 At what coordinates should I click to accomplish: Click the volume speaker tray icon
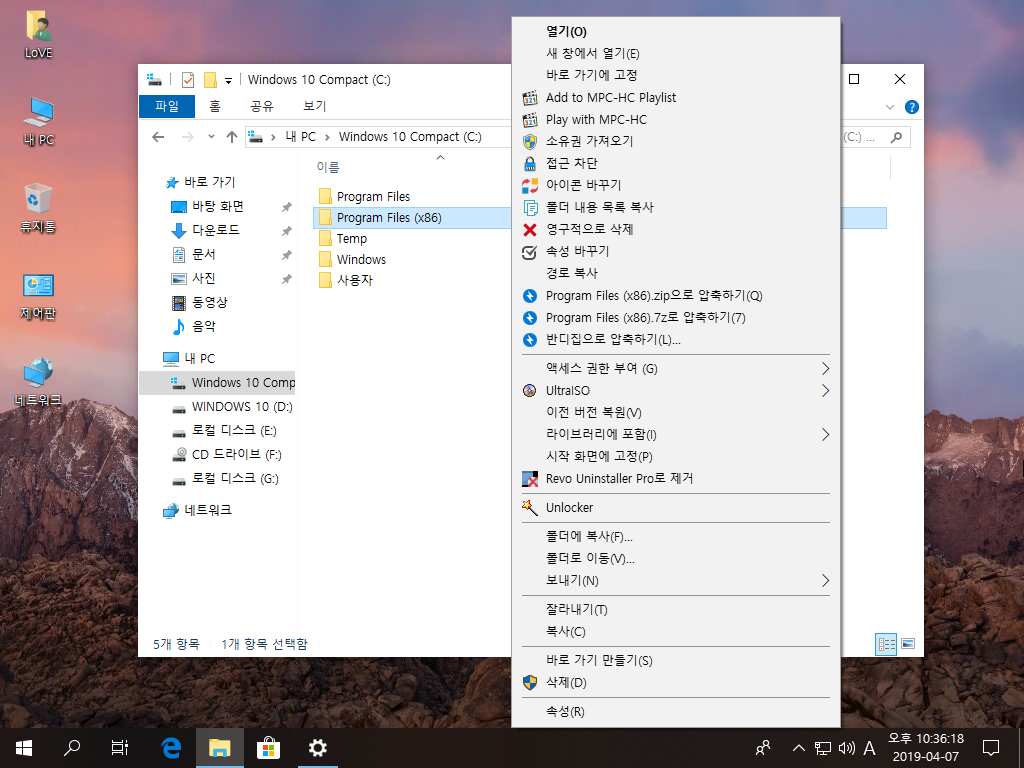[x=846, y=748]
